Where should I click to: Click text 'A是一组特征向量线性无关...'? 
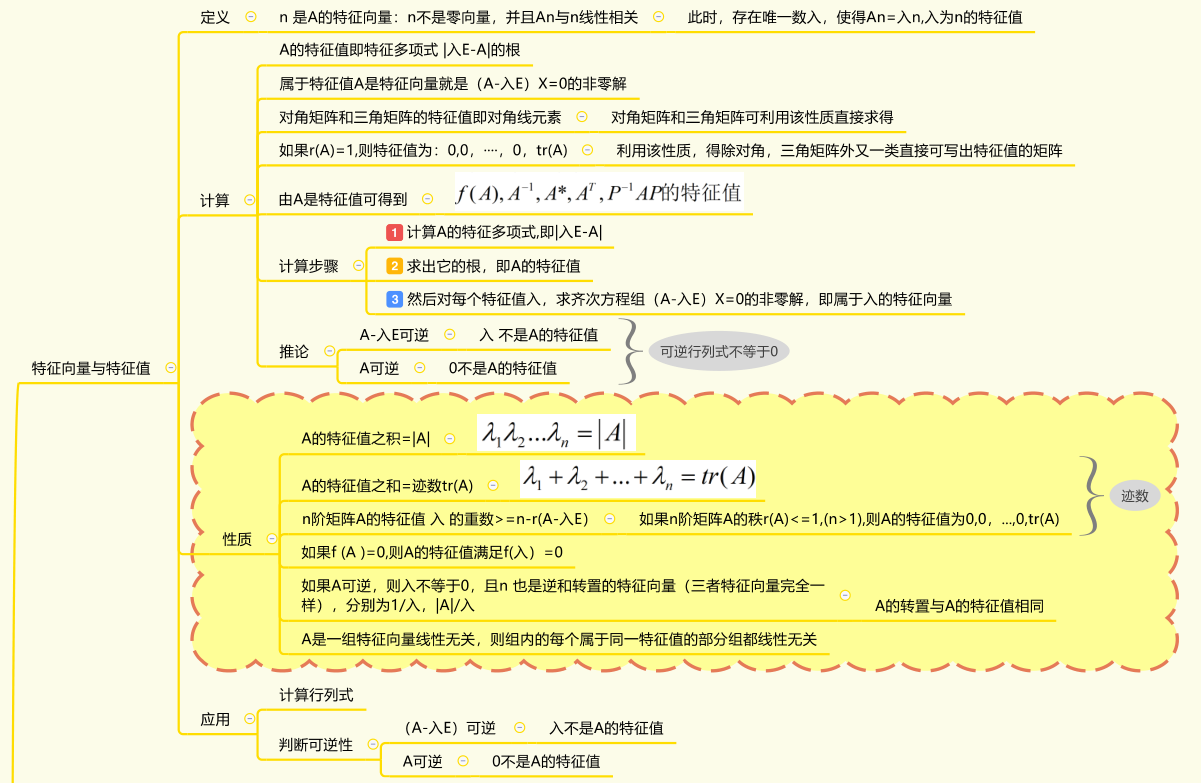[559, 639]
